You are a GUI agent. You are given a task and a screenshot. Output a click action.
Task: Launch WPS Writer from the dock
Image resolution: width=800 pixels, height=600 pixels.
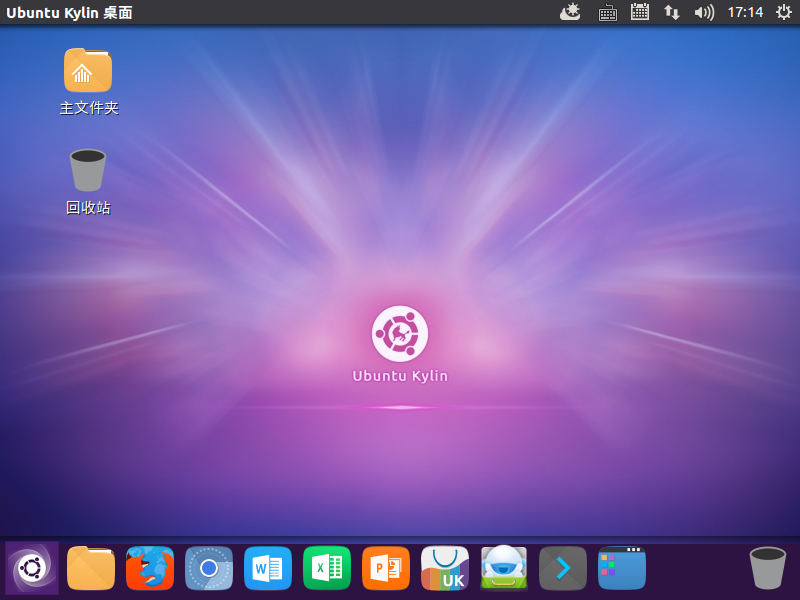[268, 568]
